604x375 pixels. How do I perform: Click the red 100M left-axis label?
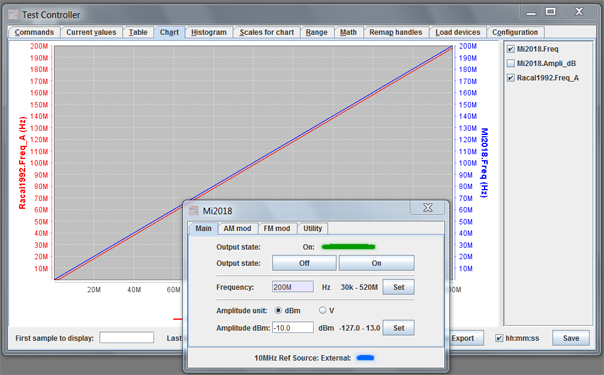[x=39, y=163]
